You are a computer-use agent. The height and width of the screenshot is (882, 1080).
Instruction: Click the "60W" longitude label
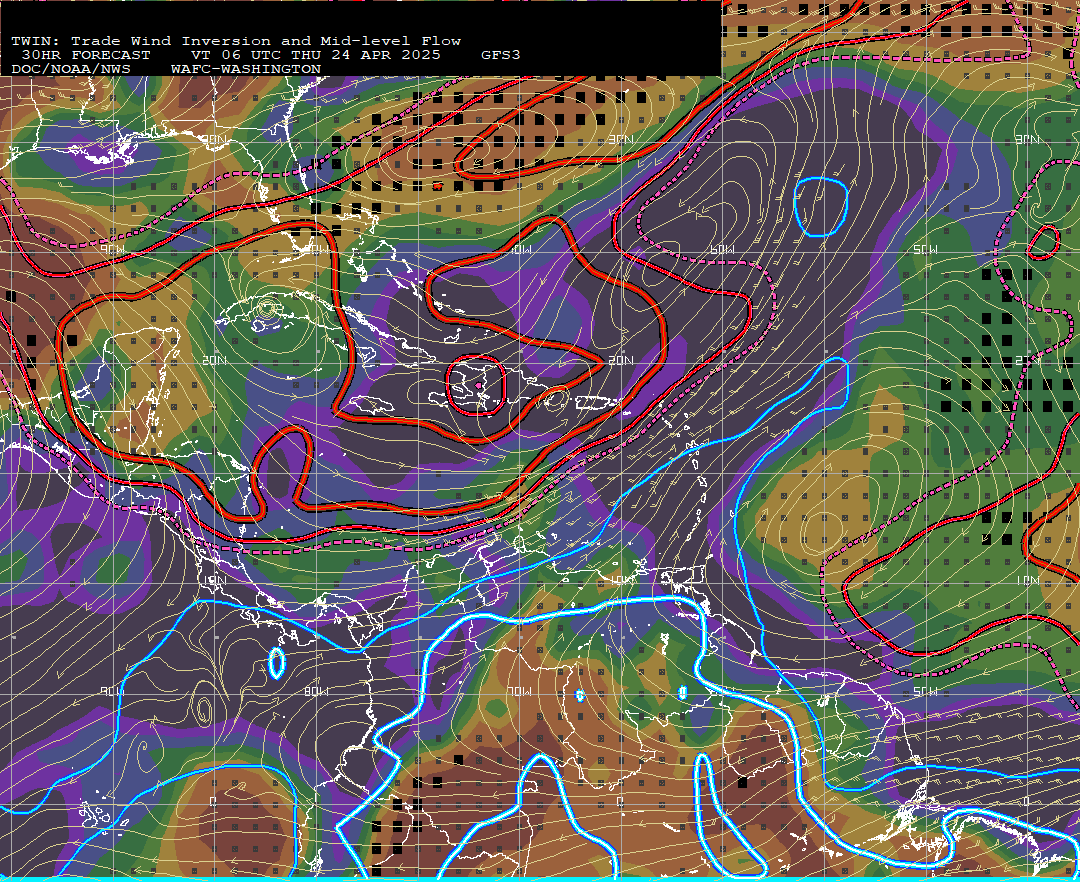click(x=722, y=249)
